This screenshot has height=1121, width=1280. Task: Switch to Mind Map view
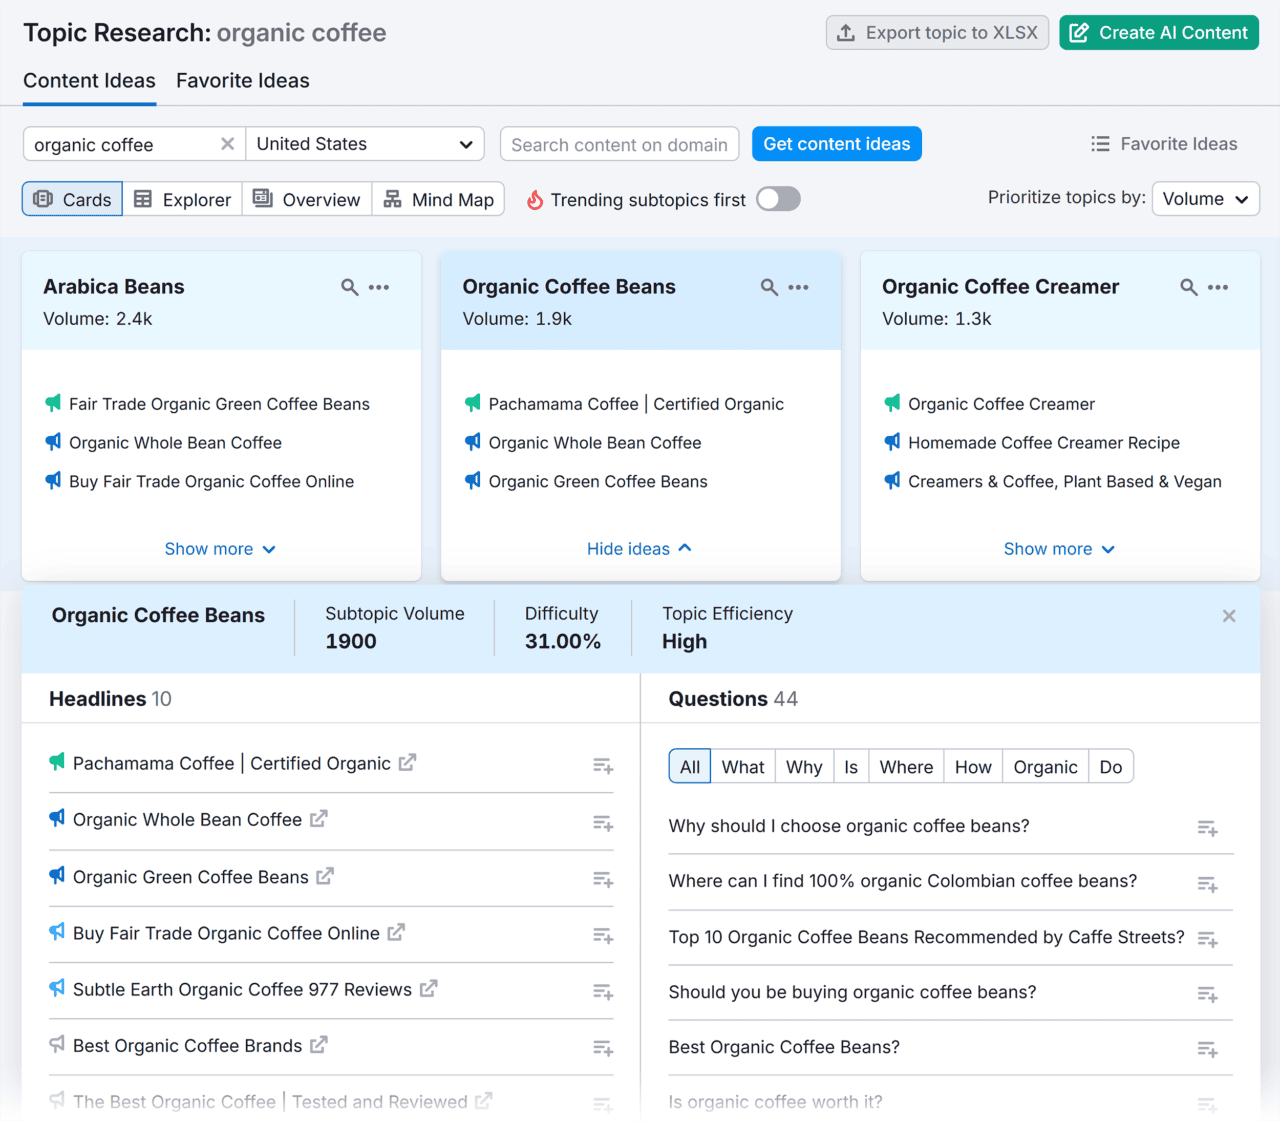[x=438, y=200]
